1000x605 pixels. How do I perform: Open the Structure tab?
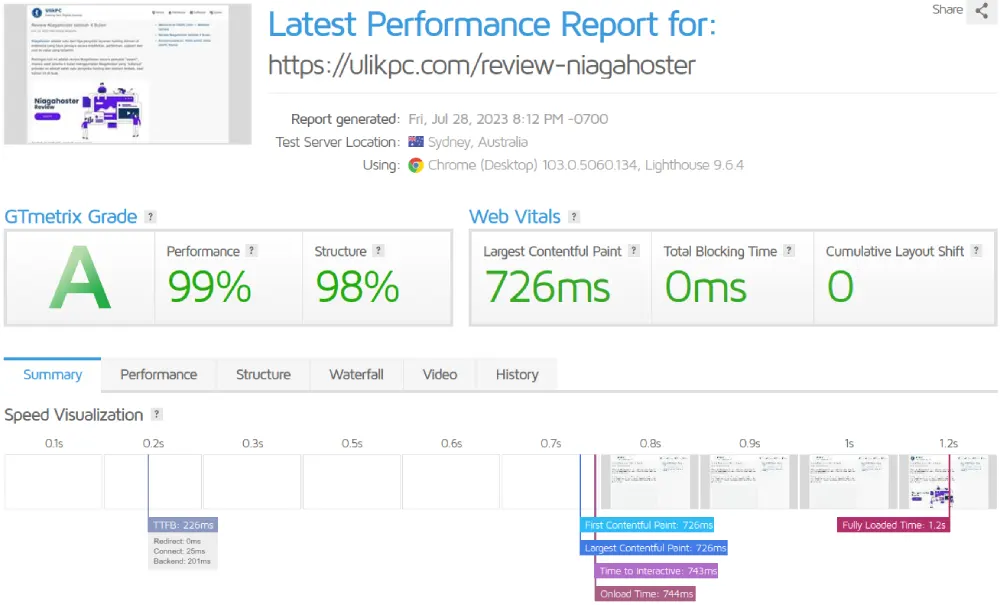[x=263, y=374]
